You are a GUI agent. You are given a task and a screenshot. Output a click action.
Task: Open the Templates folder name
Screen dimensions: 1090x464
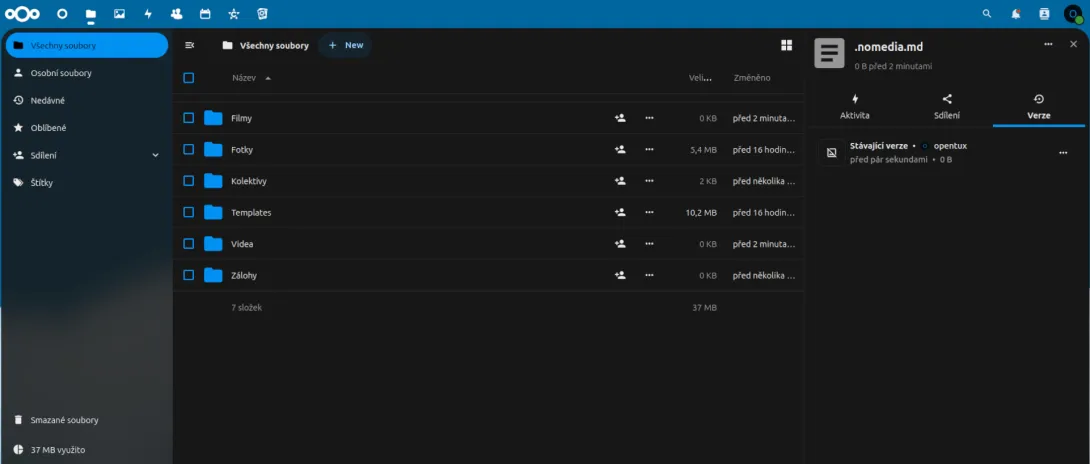[x=251, y=213]
